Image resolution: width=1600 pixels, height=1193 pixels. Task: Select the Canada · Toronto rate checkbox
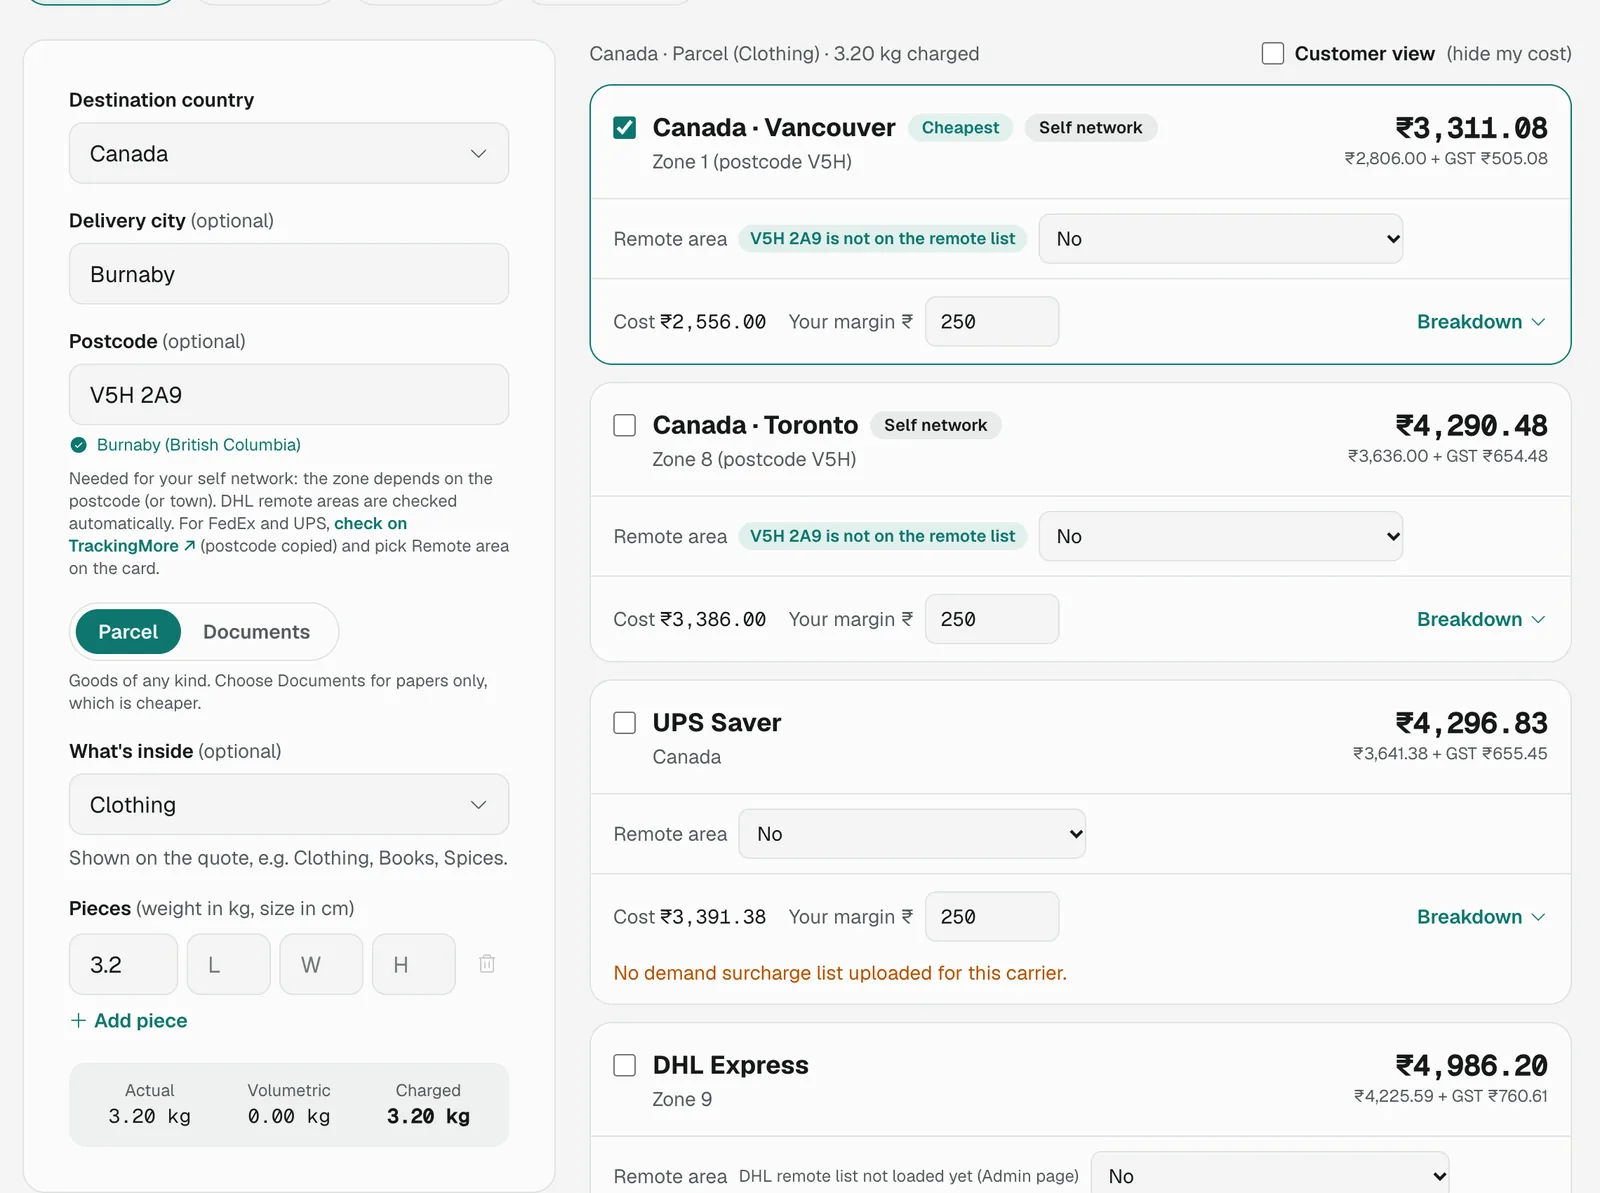(x=625, y=425)
